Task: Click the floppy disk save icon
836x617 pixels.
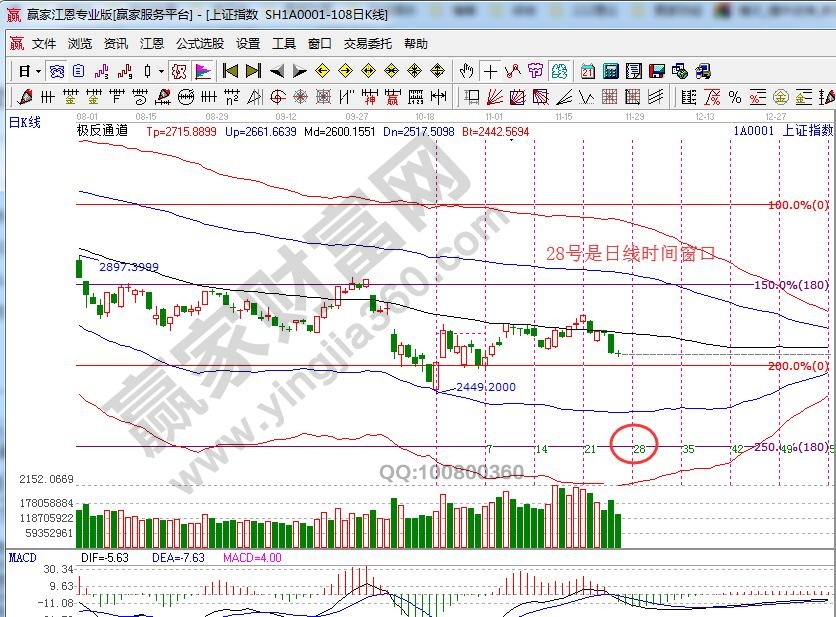Action: click(x=656, y=71)
